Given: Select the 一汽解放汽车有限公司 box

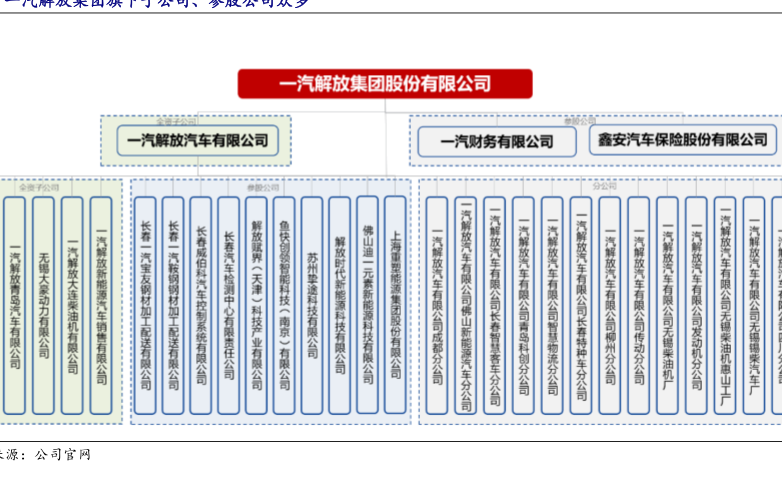Looking at the screenshot, I should [197, 141].
